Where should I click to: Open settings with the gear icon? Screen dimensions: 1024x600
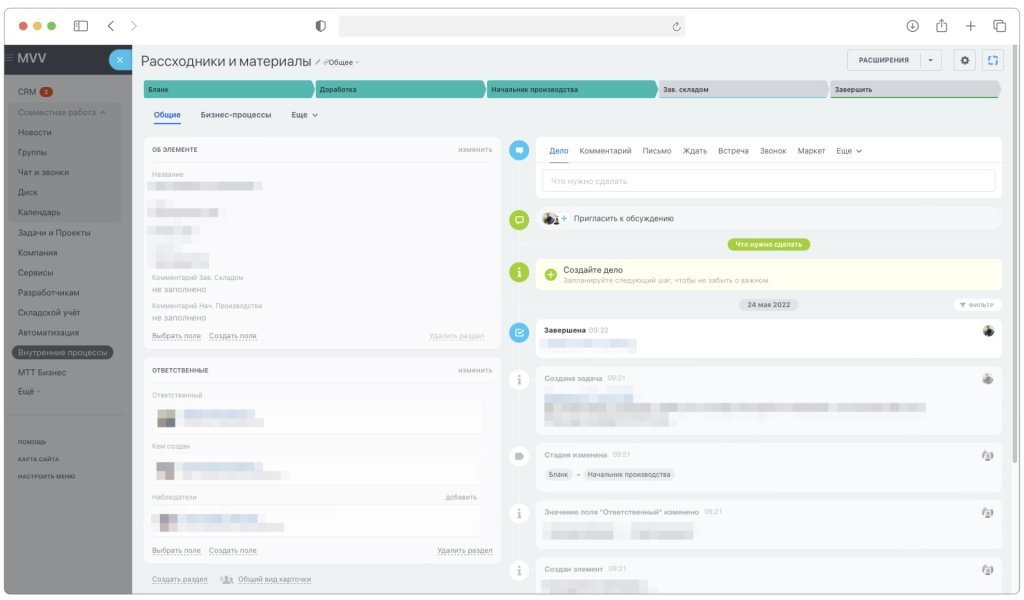[x=965, y=60]
